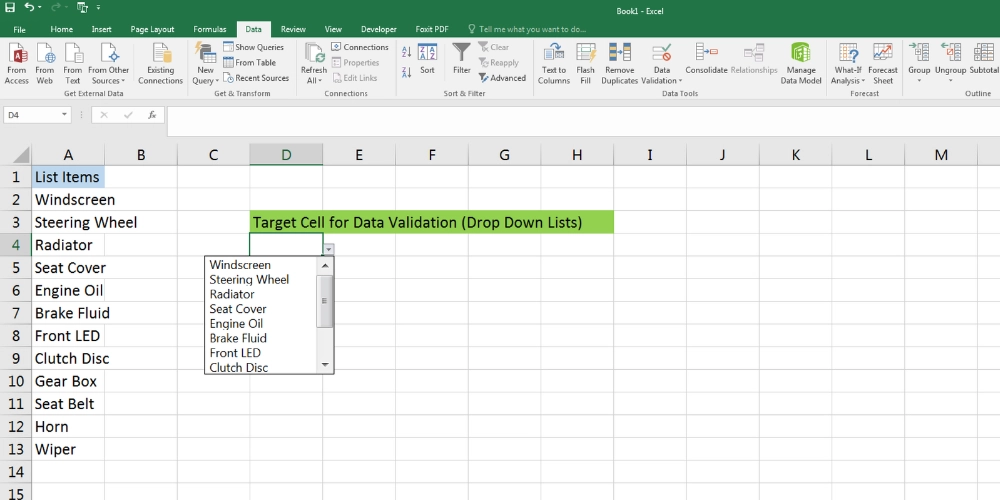Screen dimensions: 1000x500
Task: Open the View tab
Action: tap(333, 29)
